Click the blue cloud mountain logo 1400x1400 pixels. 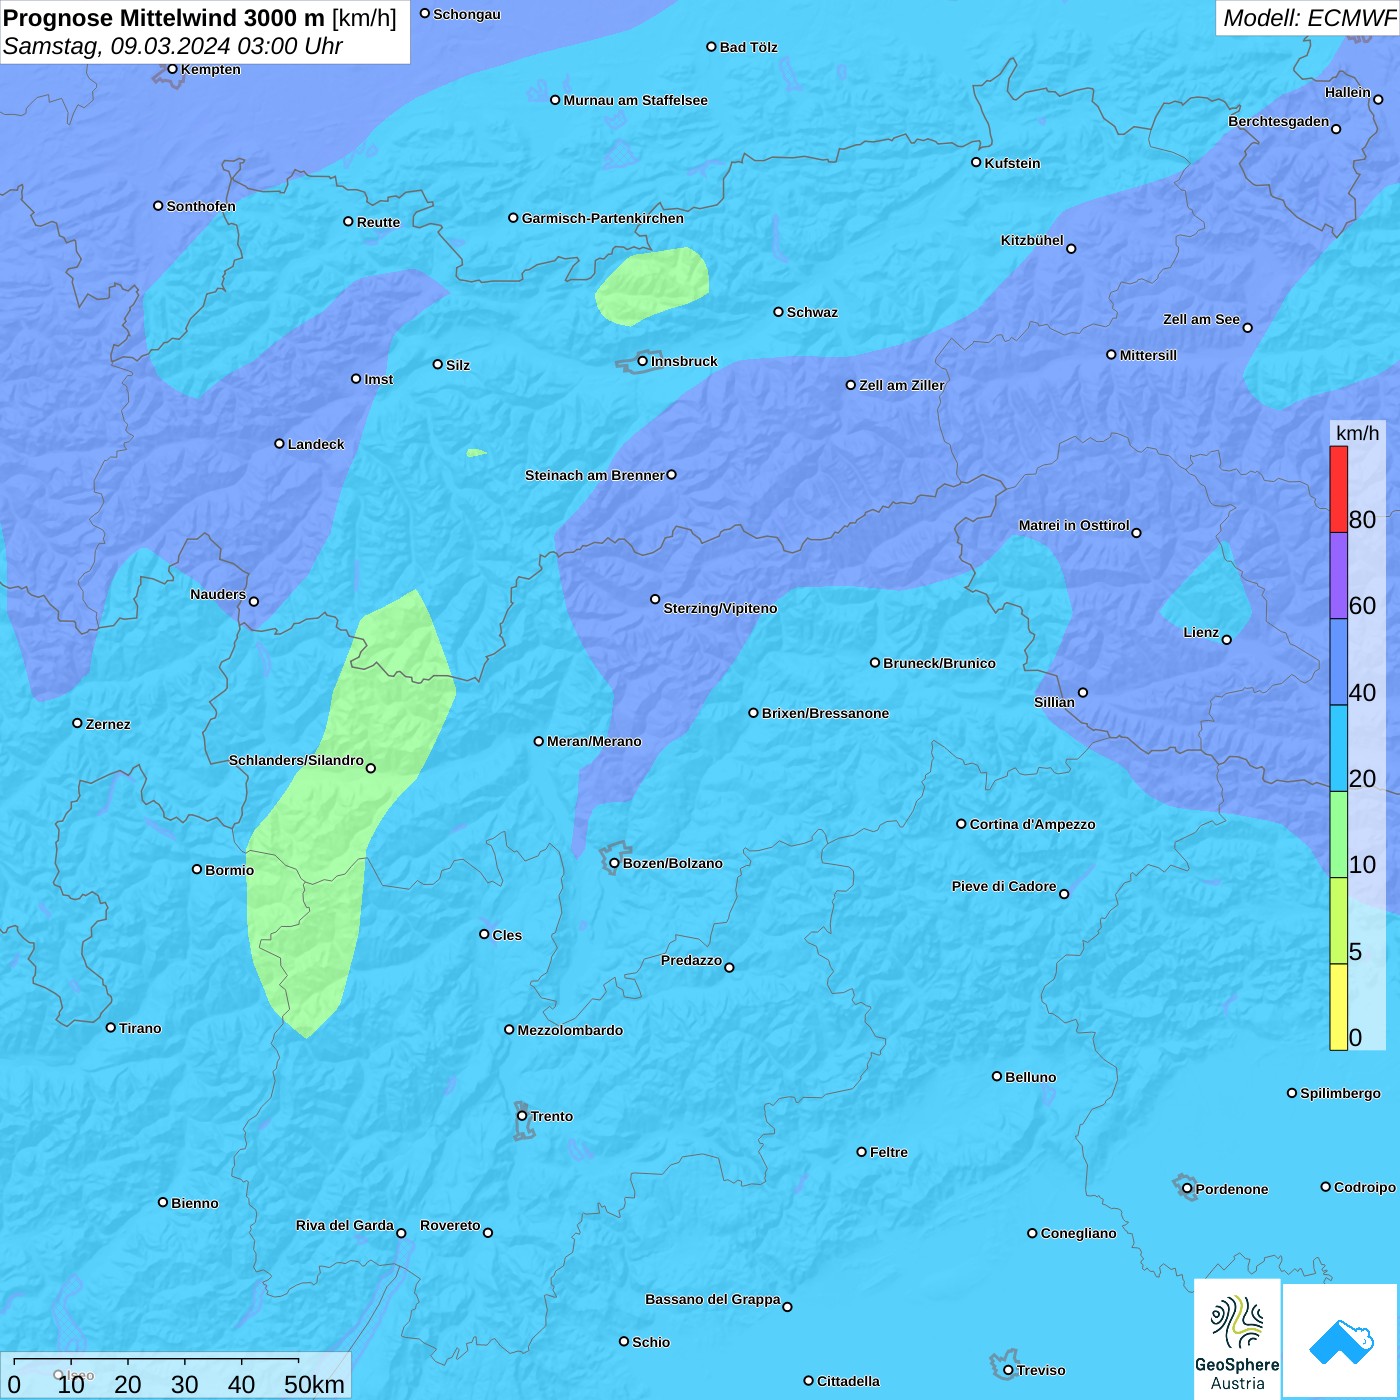pyautogui.click(x=1340, y=1341)
